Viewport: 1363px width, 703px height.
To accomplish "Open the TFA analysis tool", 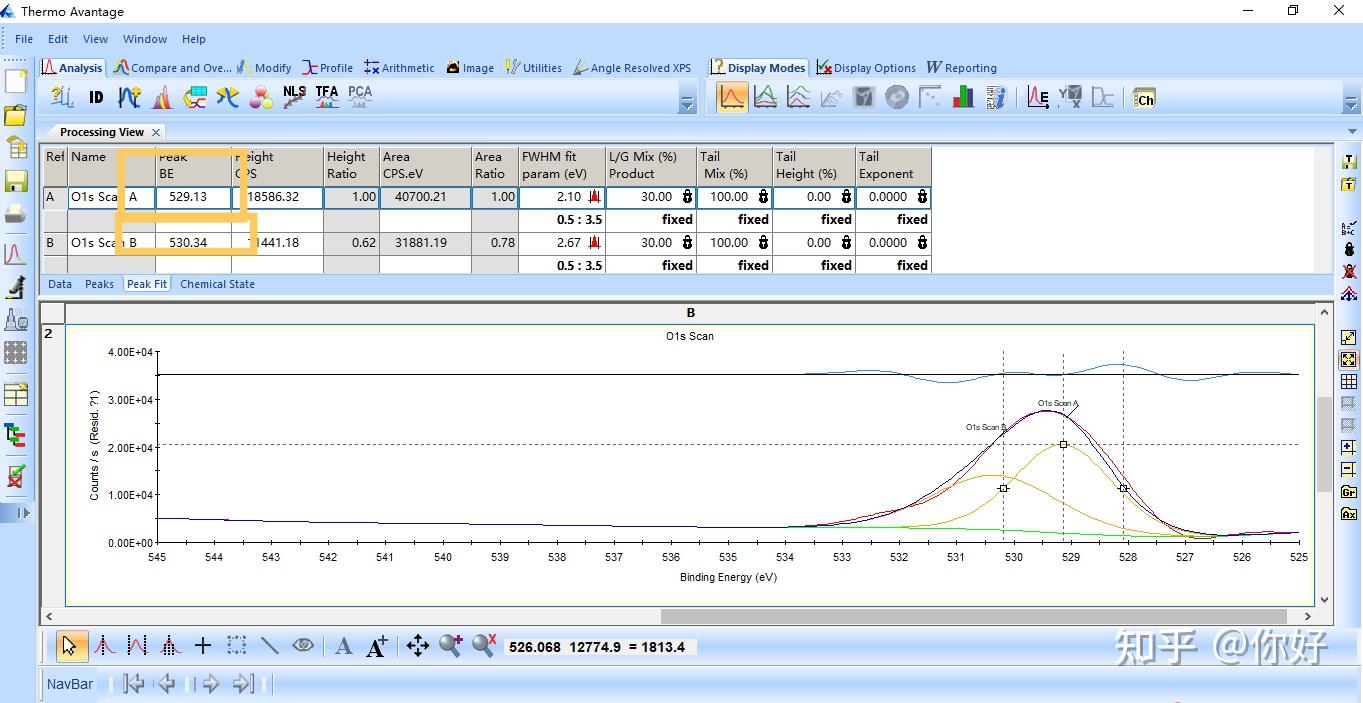I will [x=327, y=97].
